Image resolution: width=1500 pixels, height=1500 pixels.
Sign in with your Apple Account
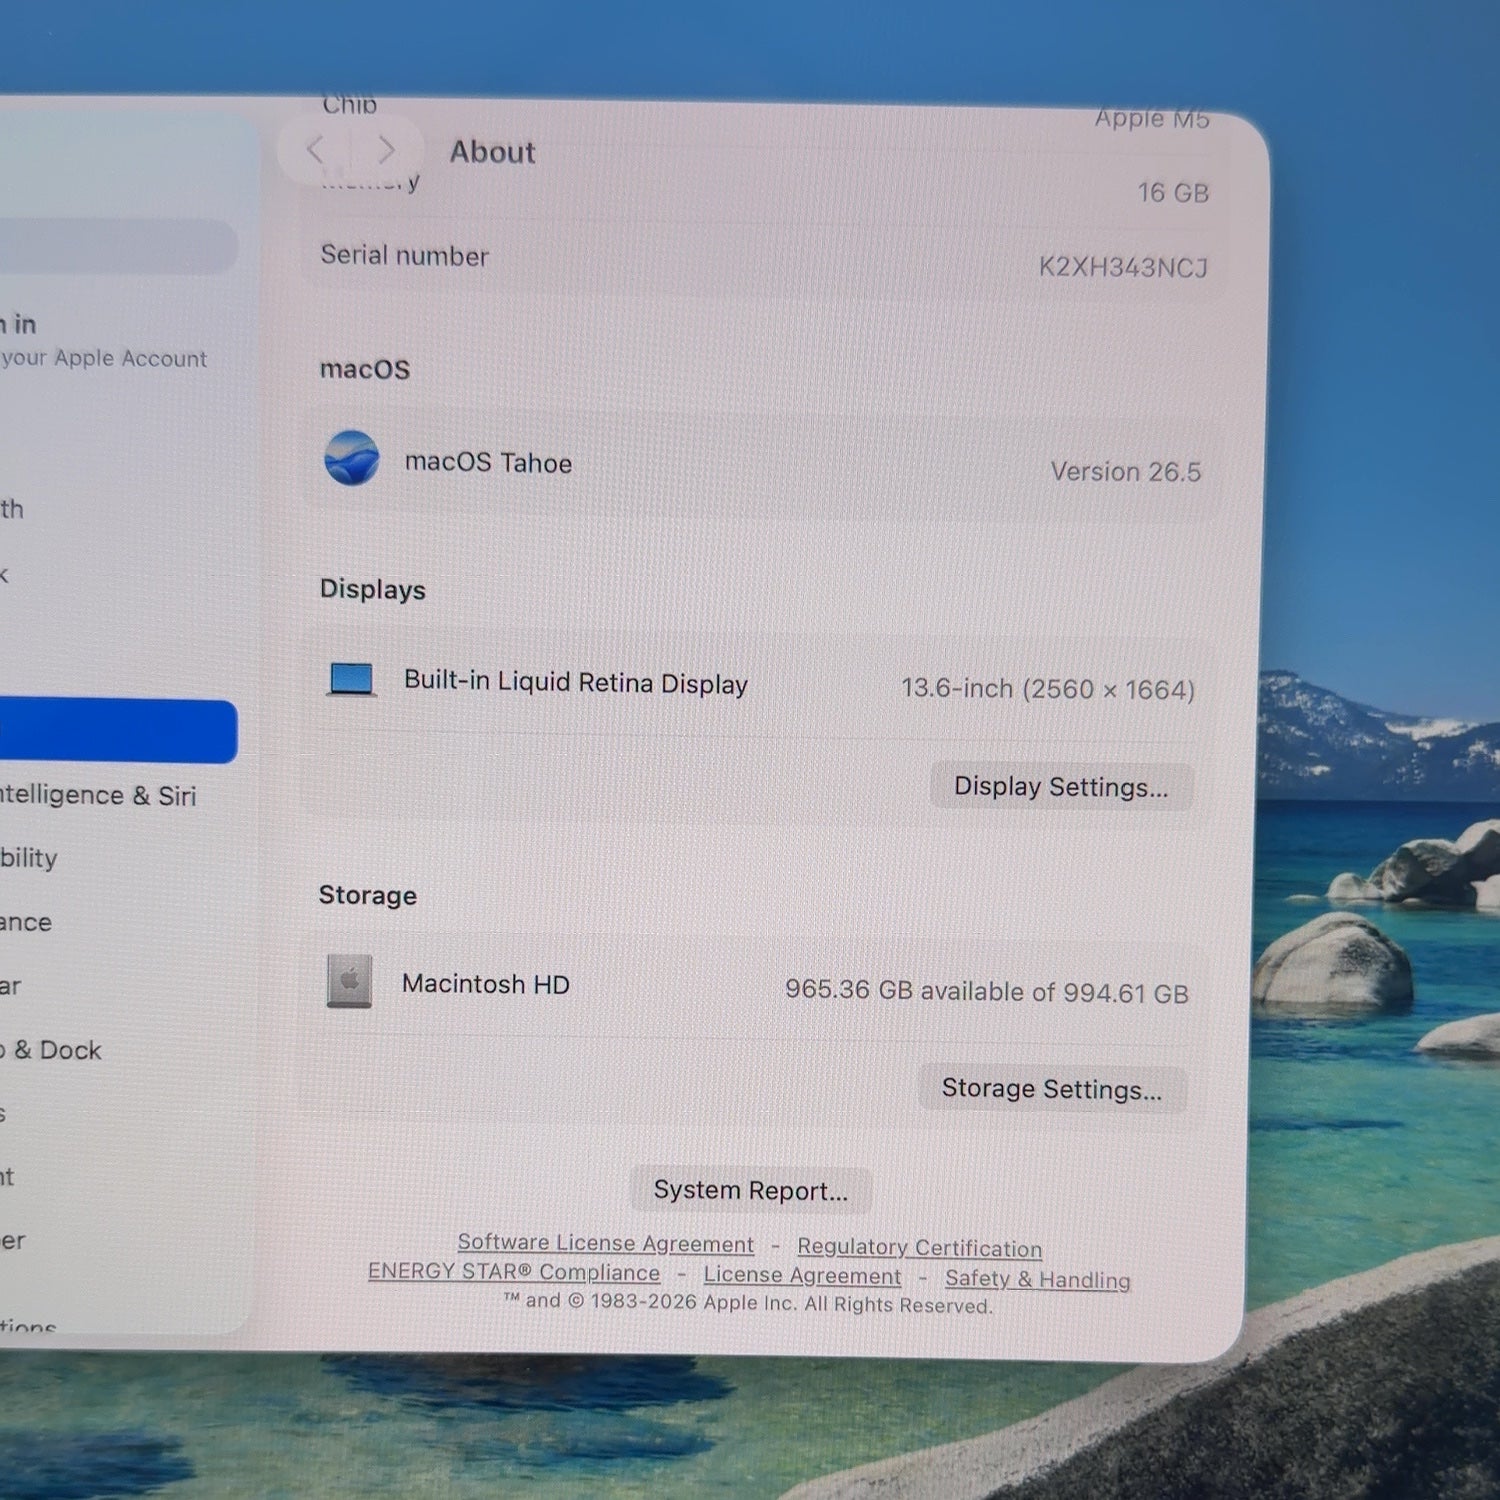point(104,341)
